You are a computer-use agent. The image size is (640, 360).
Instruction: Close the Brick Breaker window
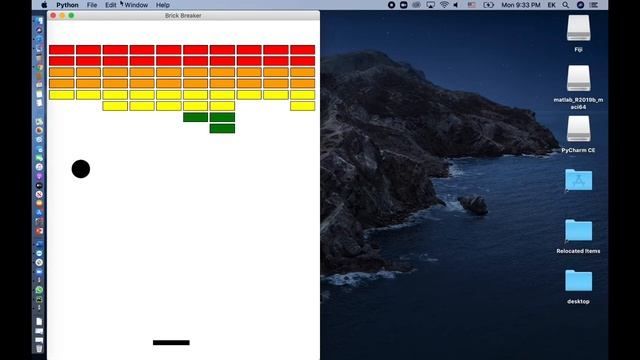click(53, 16)
